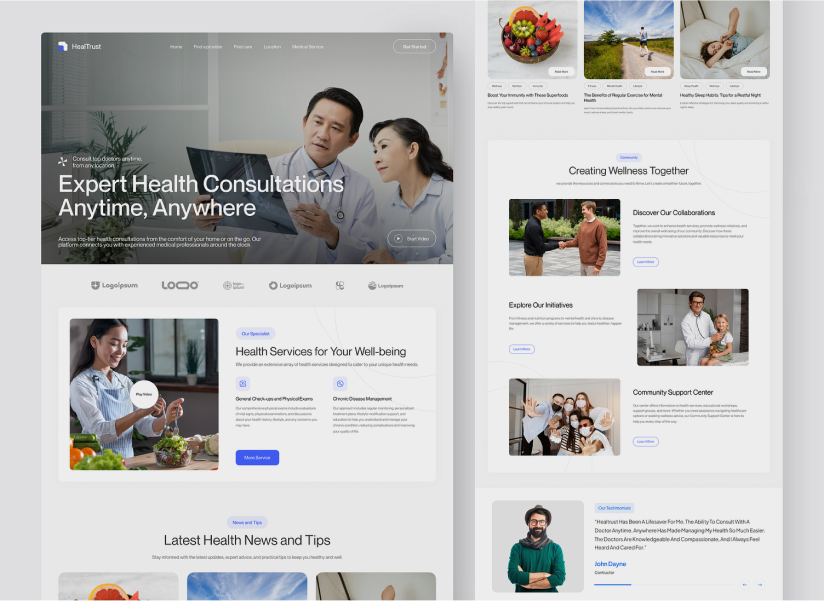Click the next testimonial arrow
Screen dimensions: 824x601
(x=760, y=584)
